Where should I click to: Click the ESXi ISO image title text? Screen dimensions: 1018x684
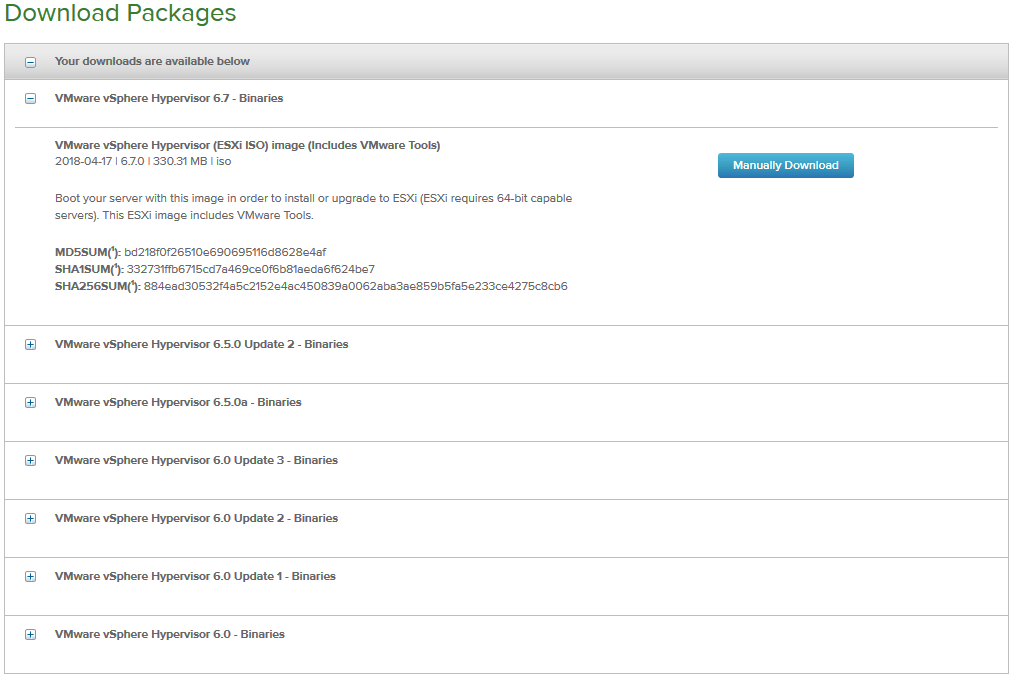tap(247, 145)
